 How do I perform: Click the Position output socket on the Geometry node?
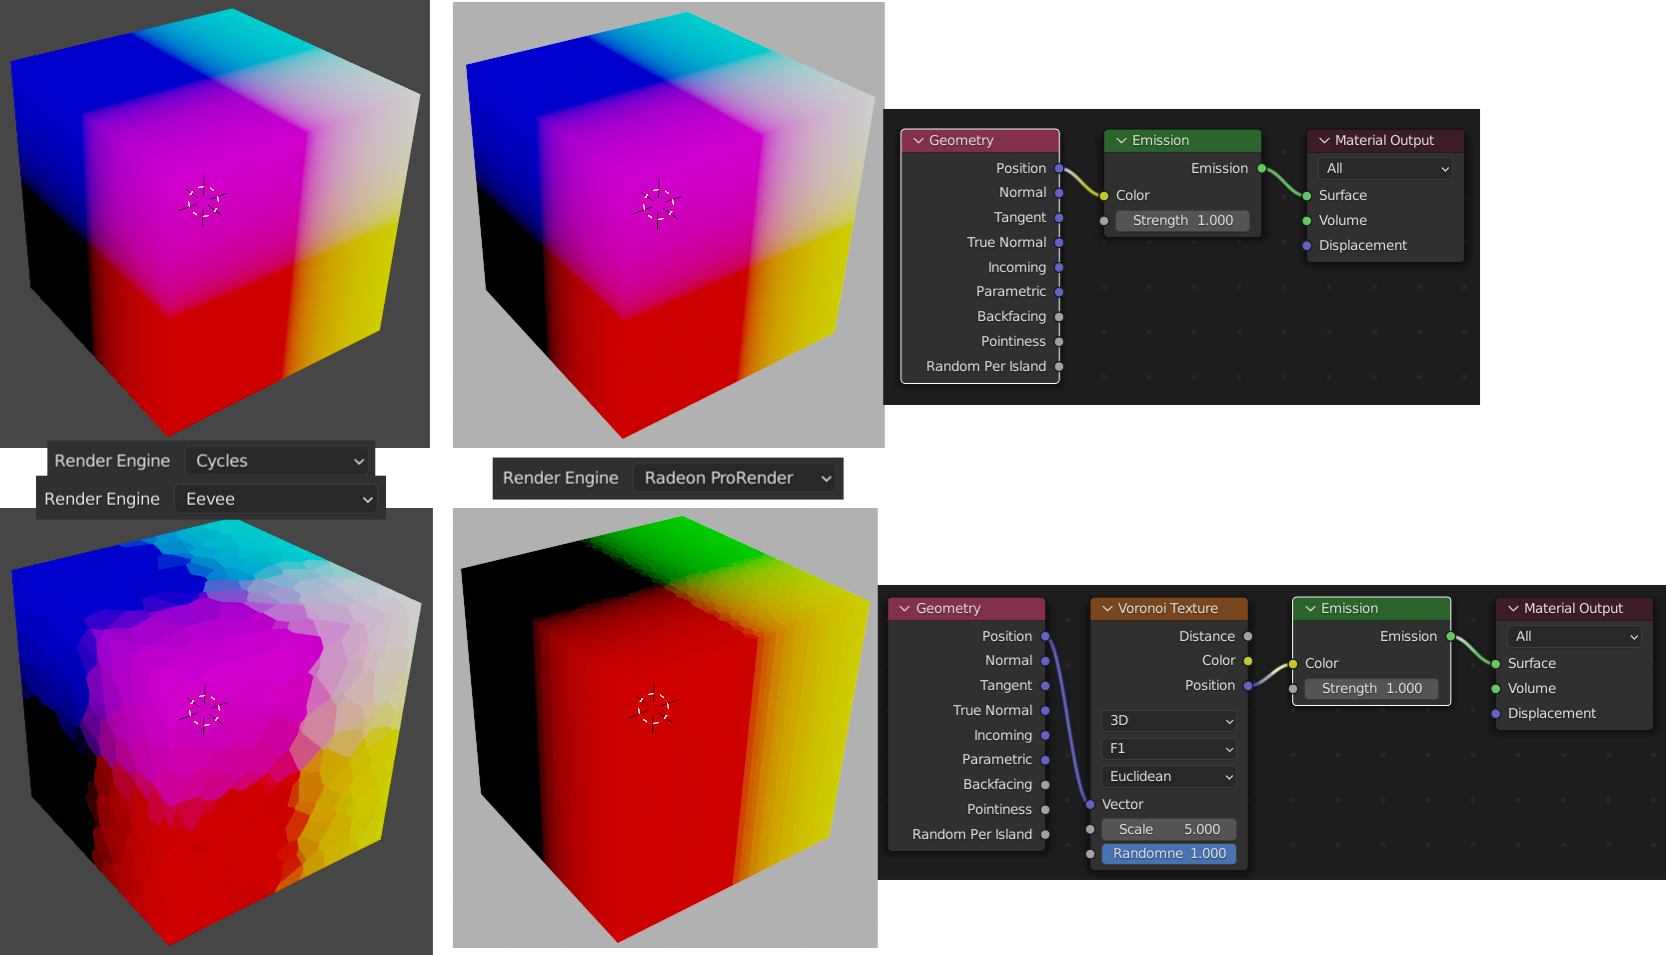click(1059, 168)
